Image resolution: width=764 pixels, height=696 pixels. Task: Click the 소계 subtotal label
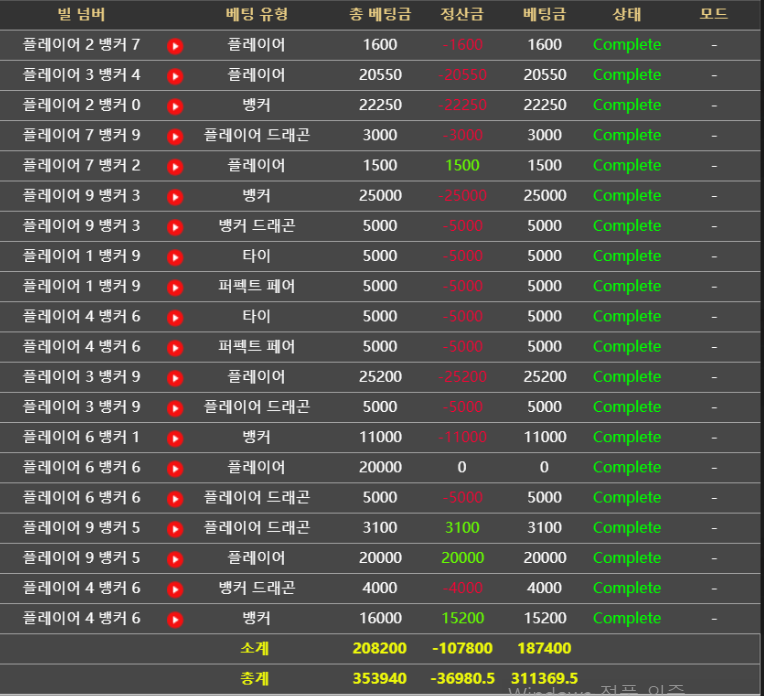click(x=254, y=649)
